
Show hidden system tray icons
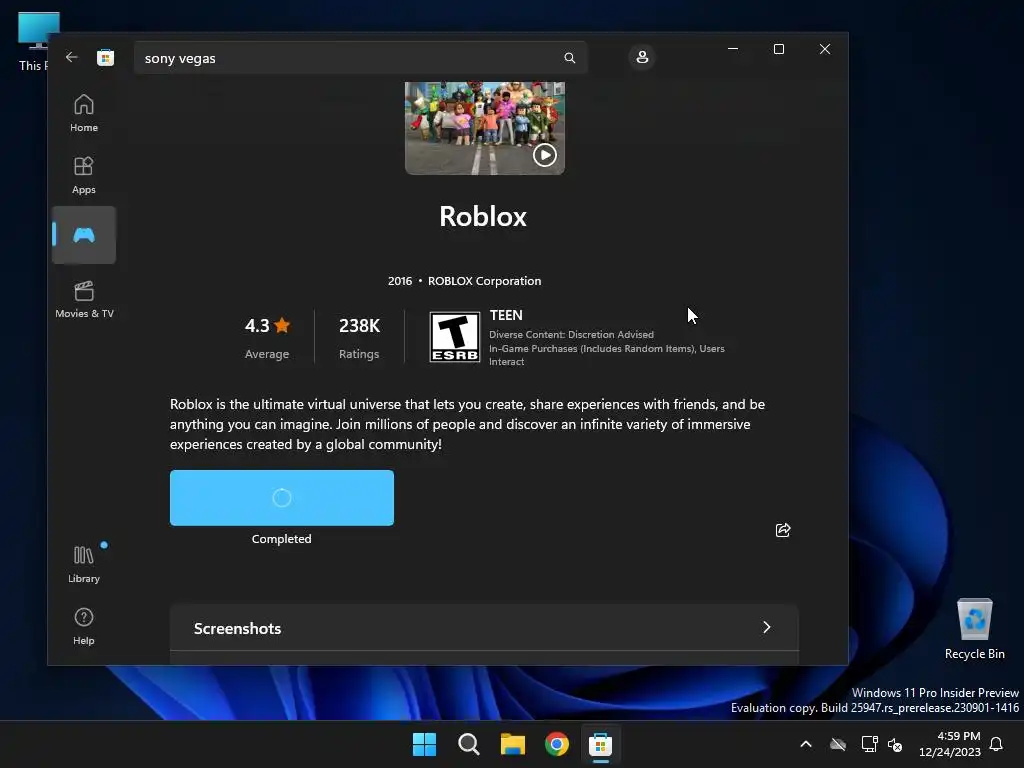806,744
